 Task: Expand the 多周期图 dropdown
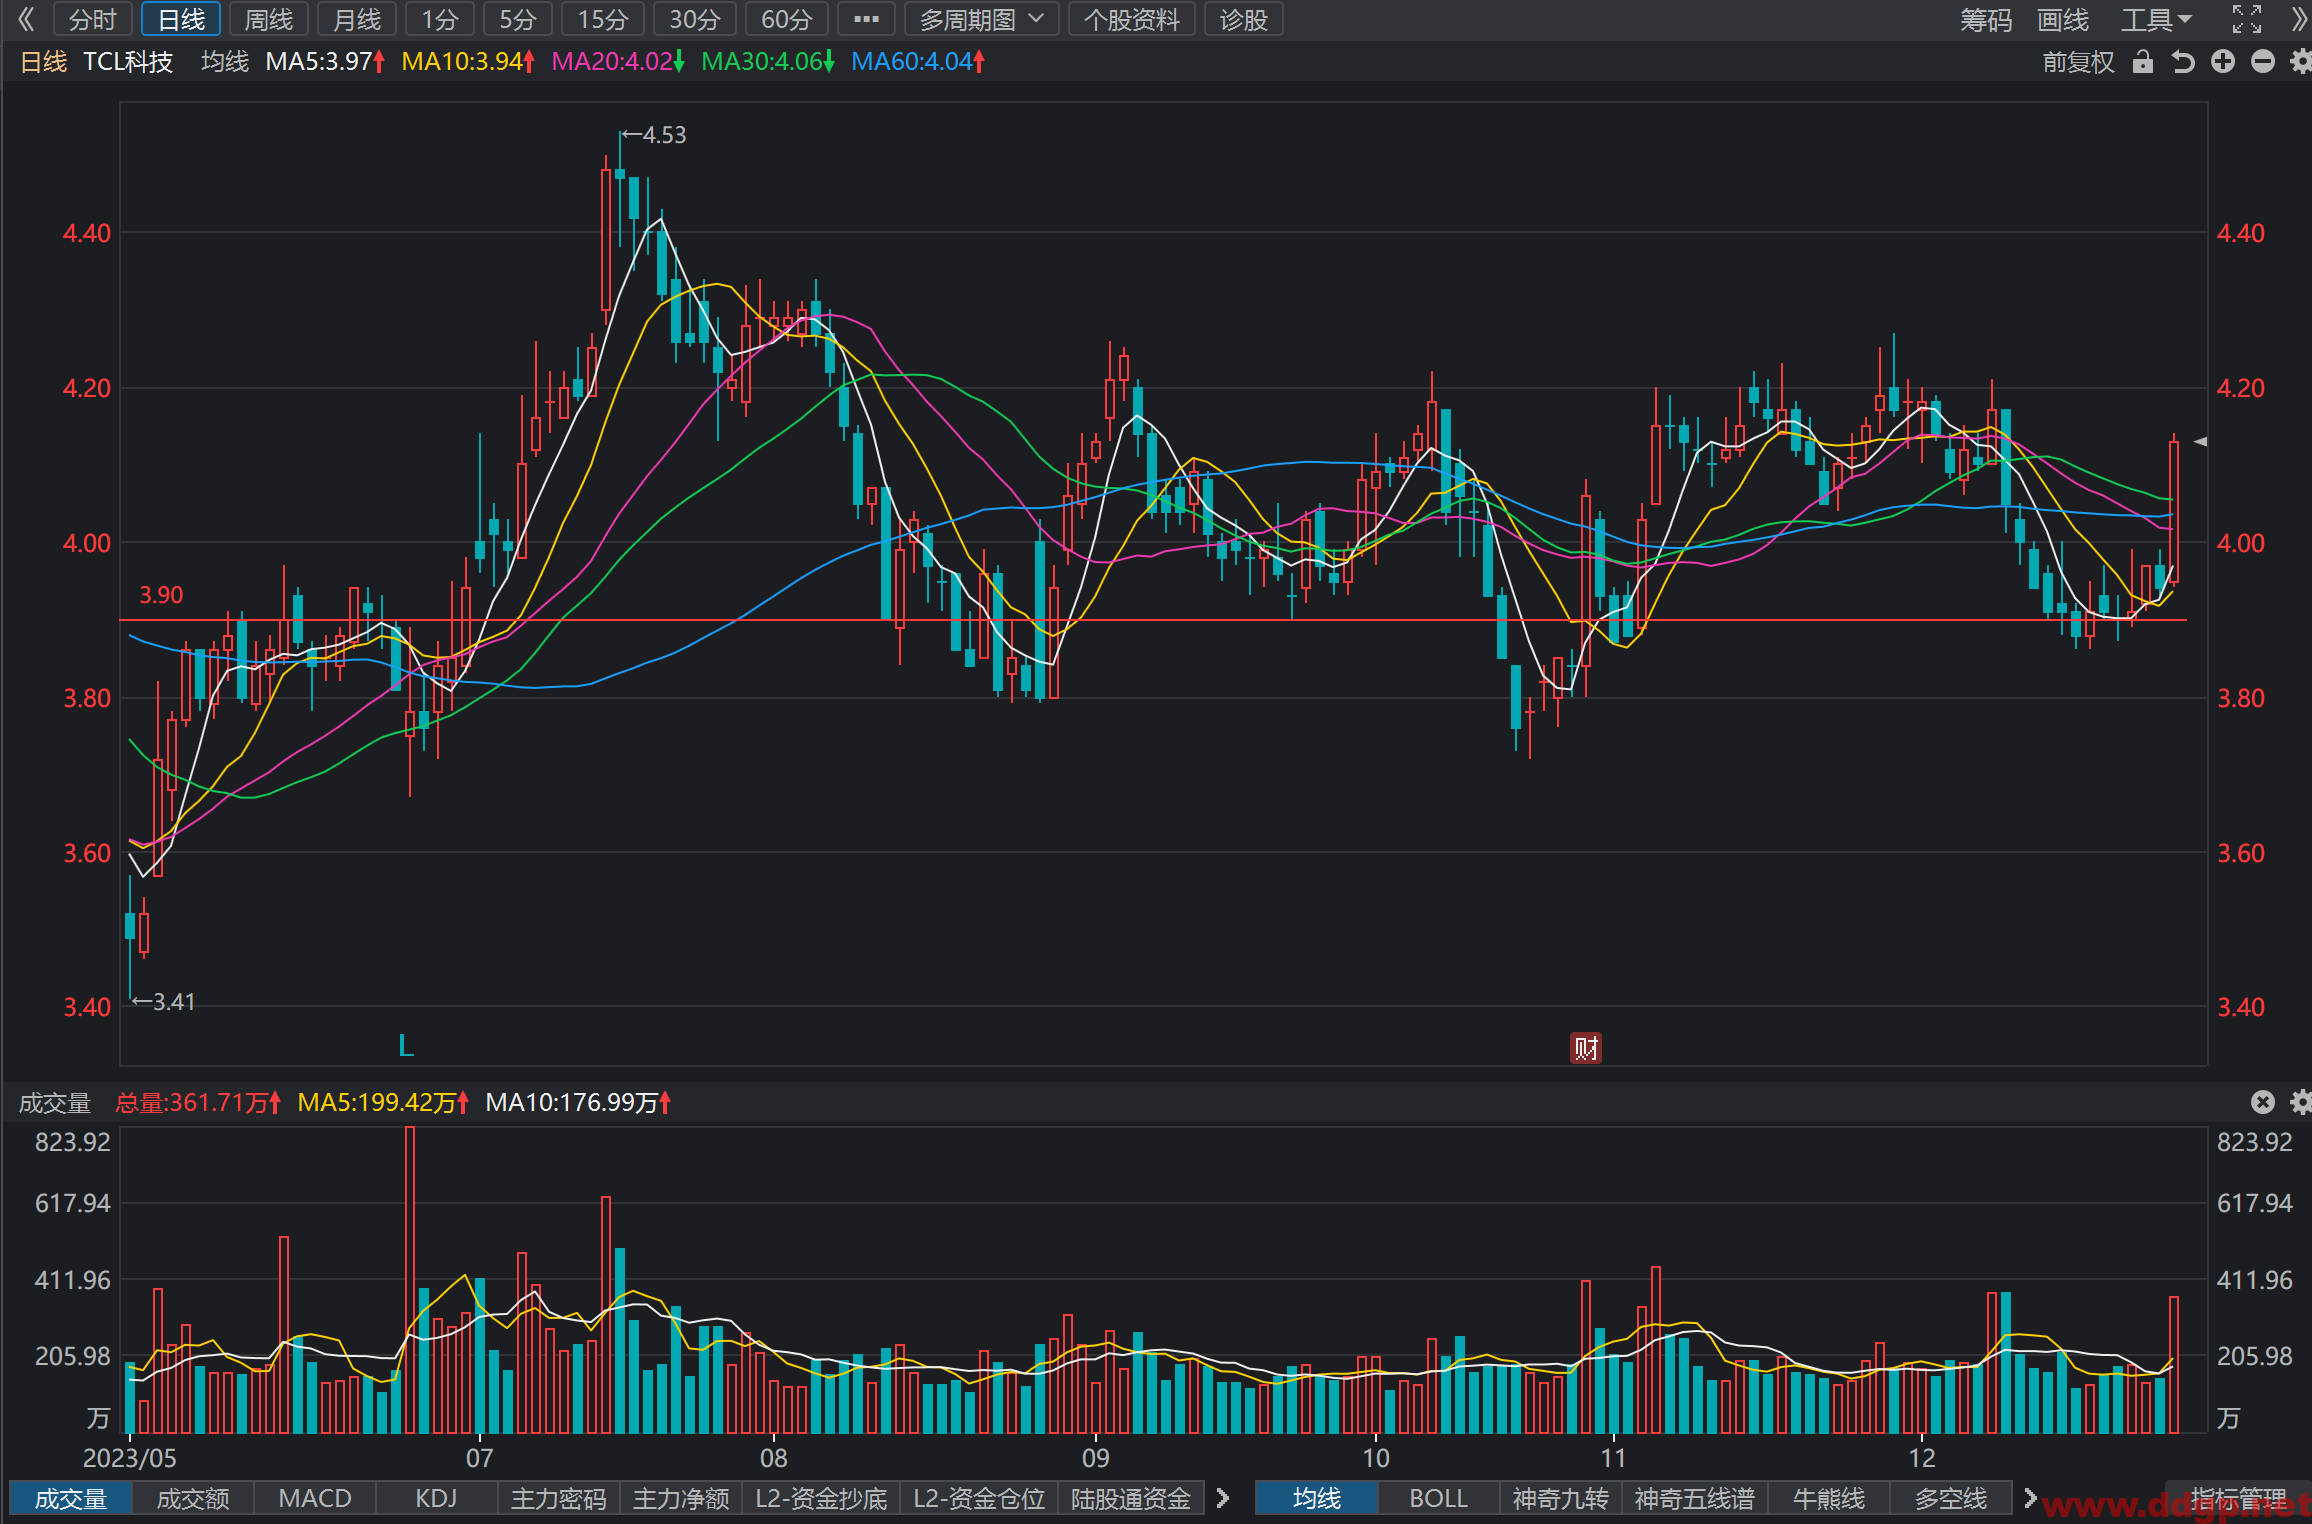point(981,19)
